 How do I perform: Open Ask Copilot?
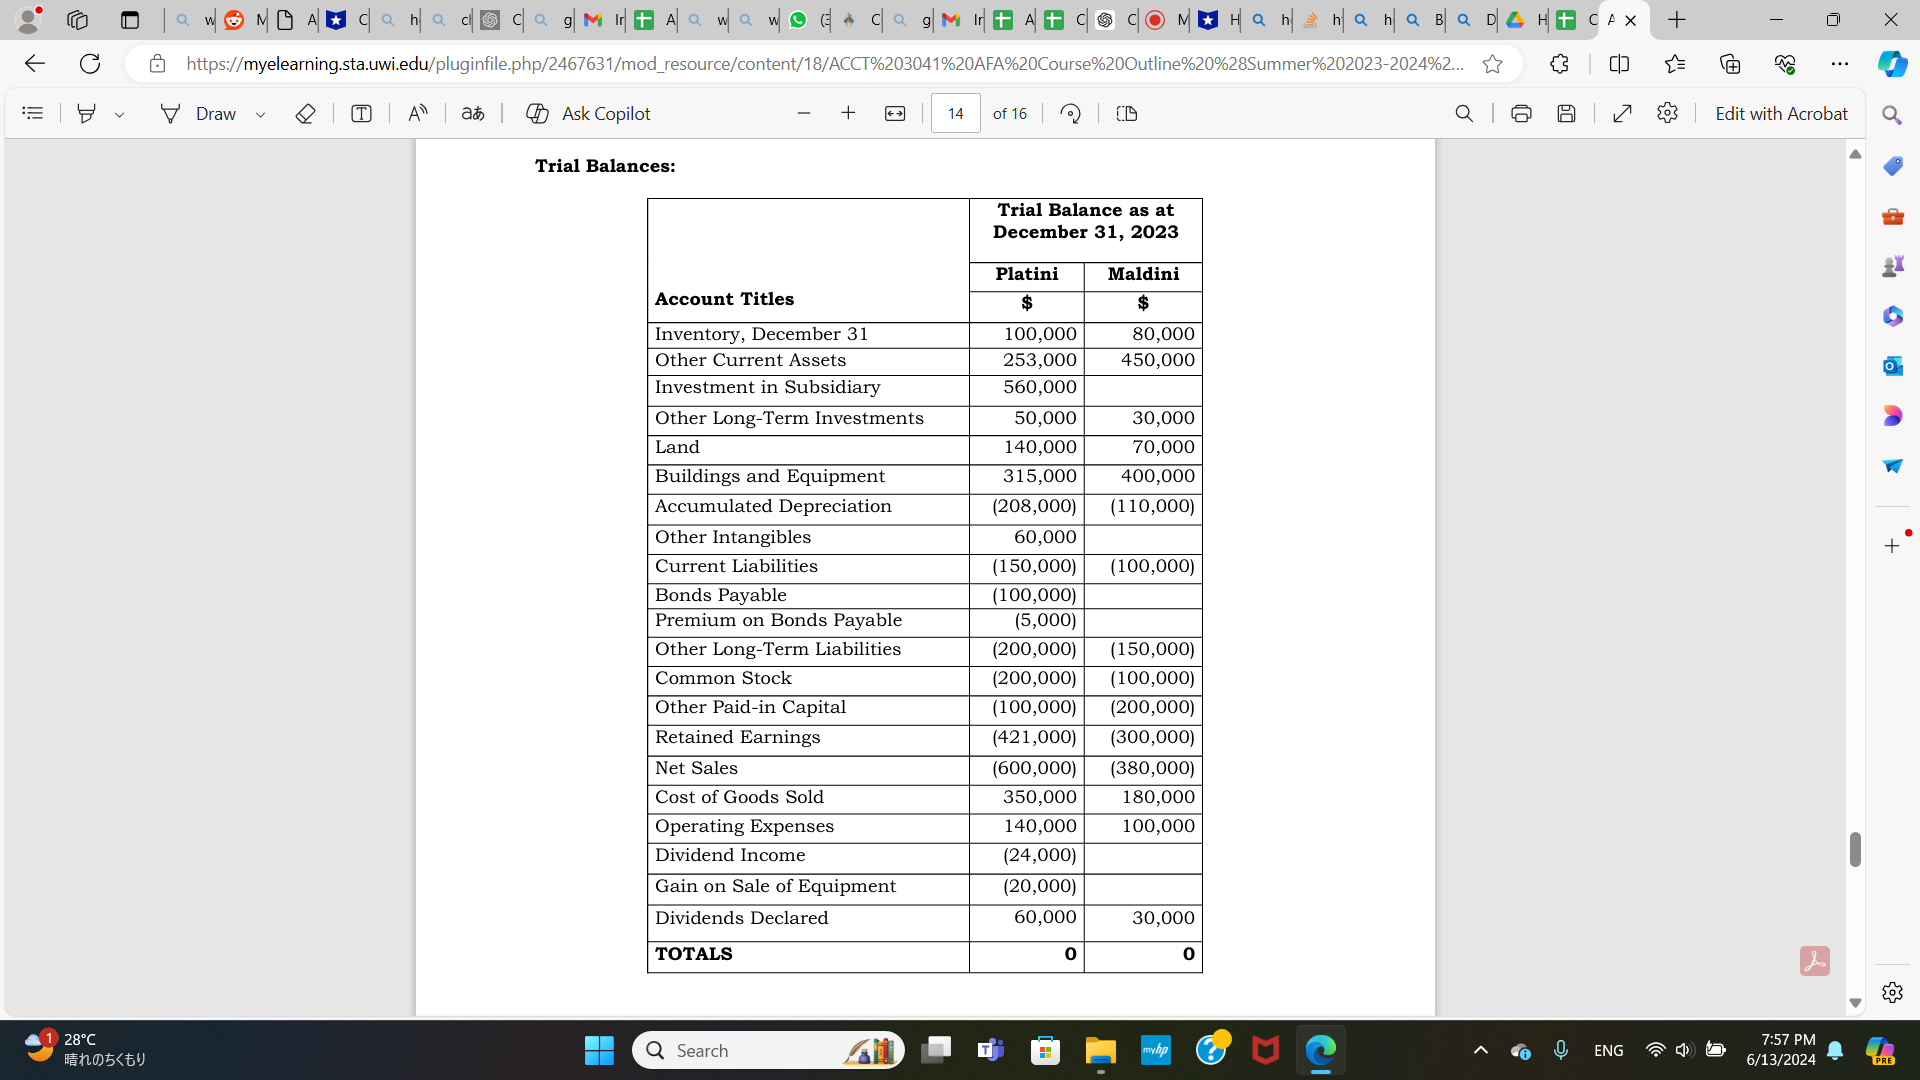tap(588, 113)
